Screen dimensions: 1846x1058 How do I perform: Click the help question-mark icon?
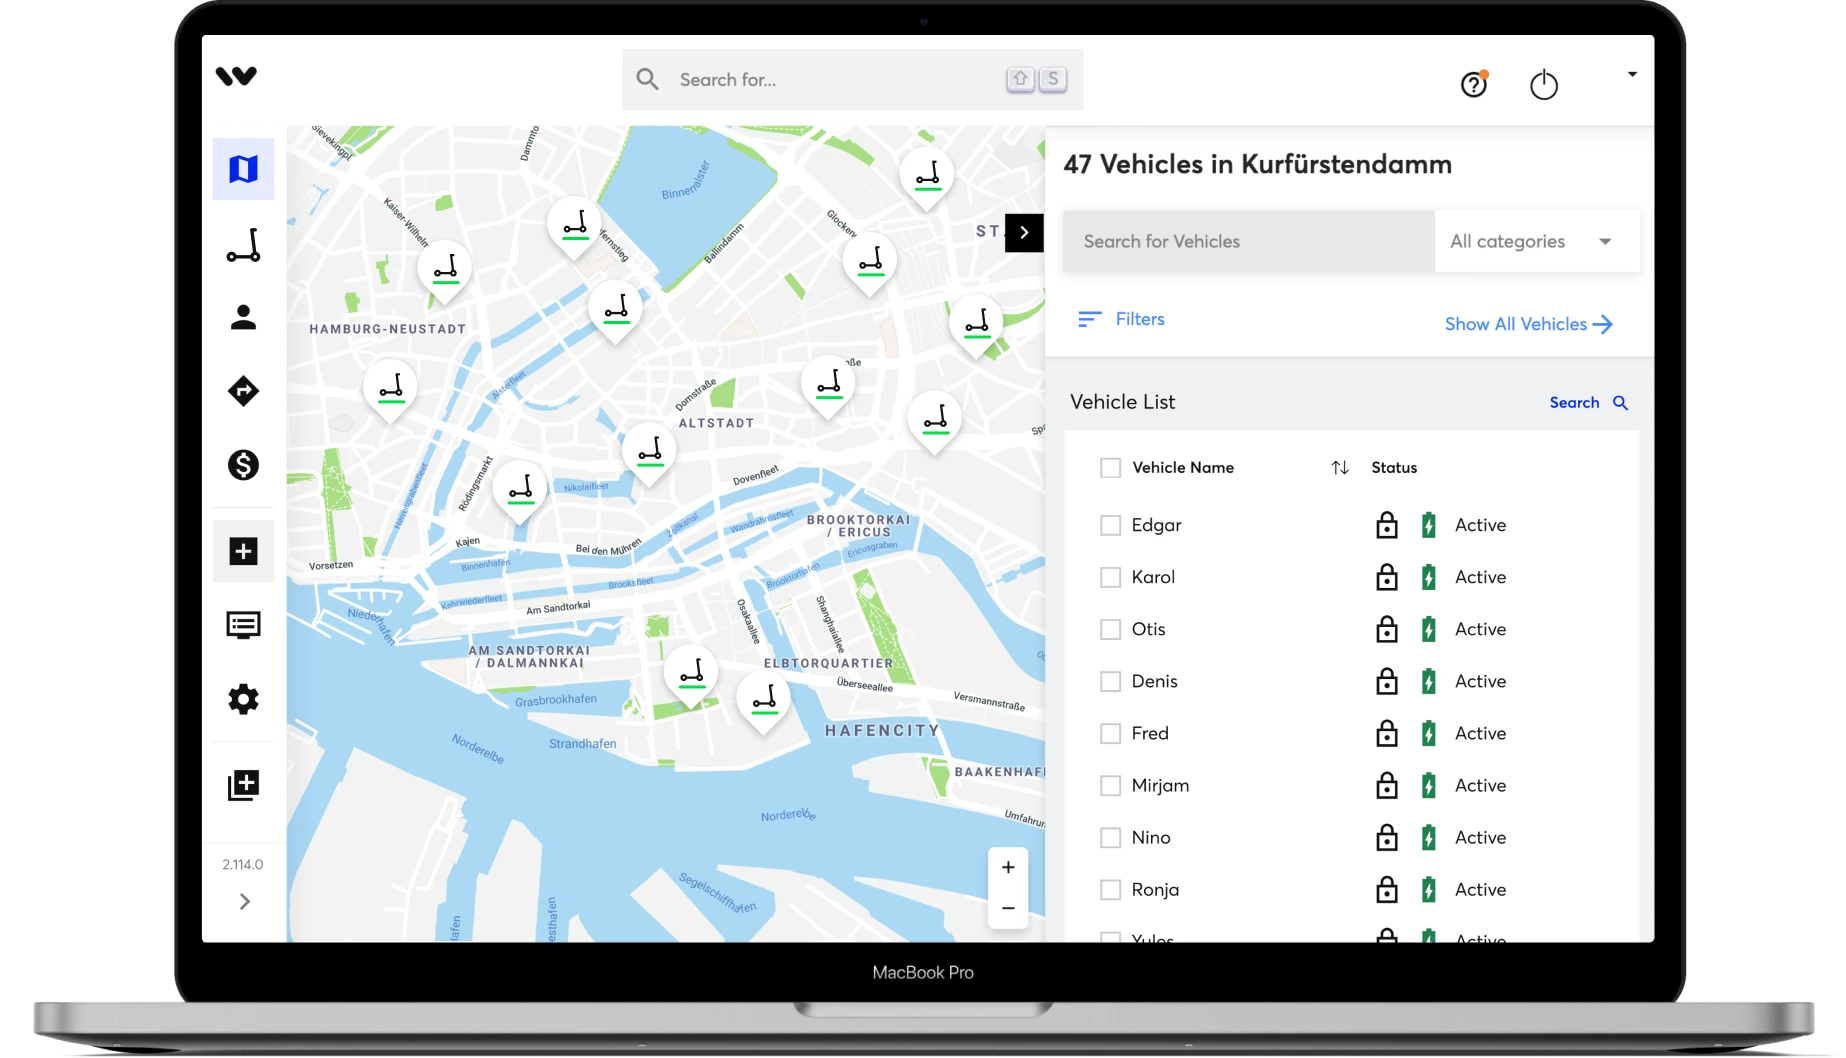pos(1472,86)
